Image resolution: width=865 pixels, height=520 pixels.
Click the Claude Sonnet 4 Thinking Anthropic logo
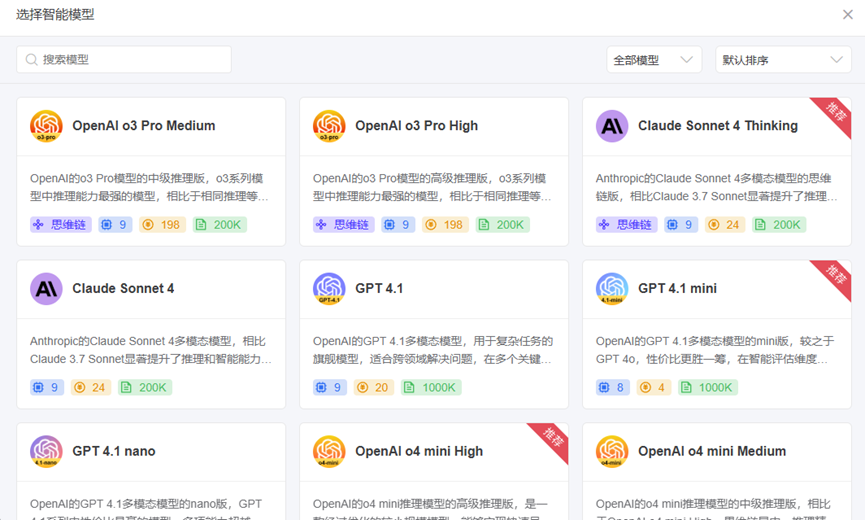(612, 126)
